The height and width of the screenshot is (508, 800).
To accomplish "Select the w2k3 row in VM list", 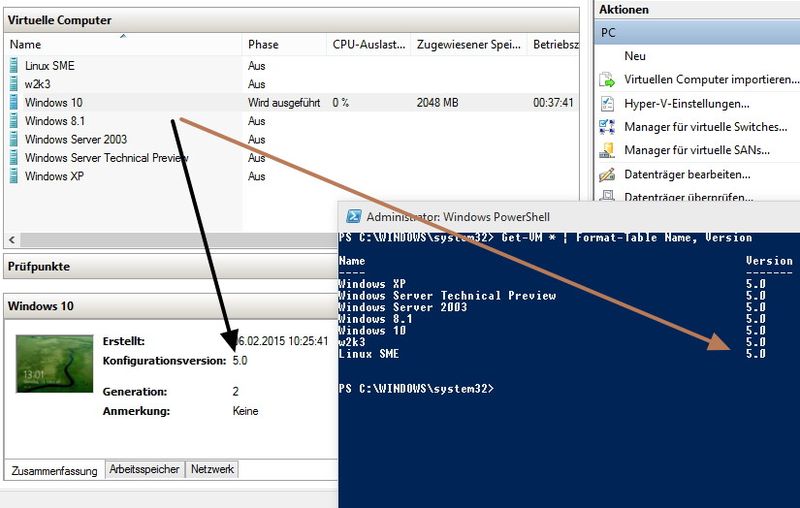I will (x=291, y=84).
